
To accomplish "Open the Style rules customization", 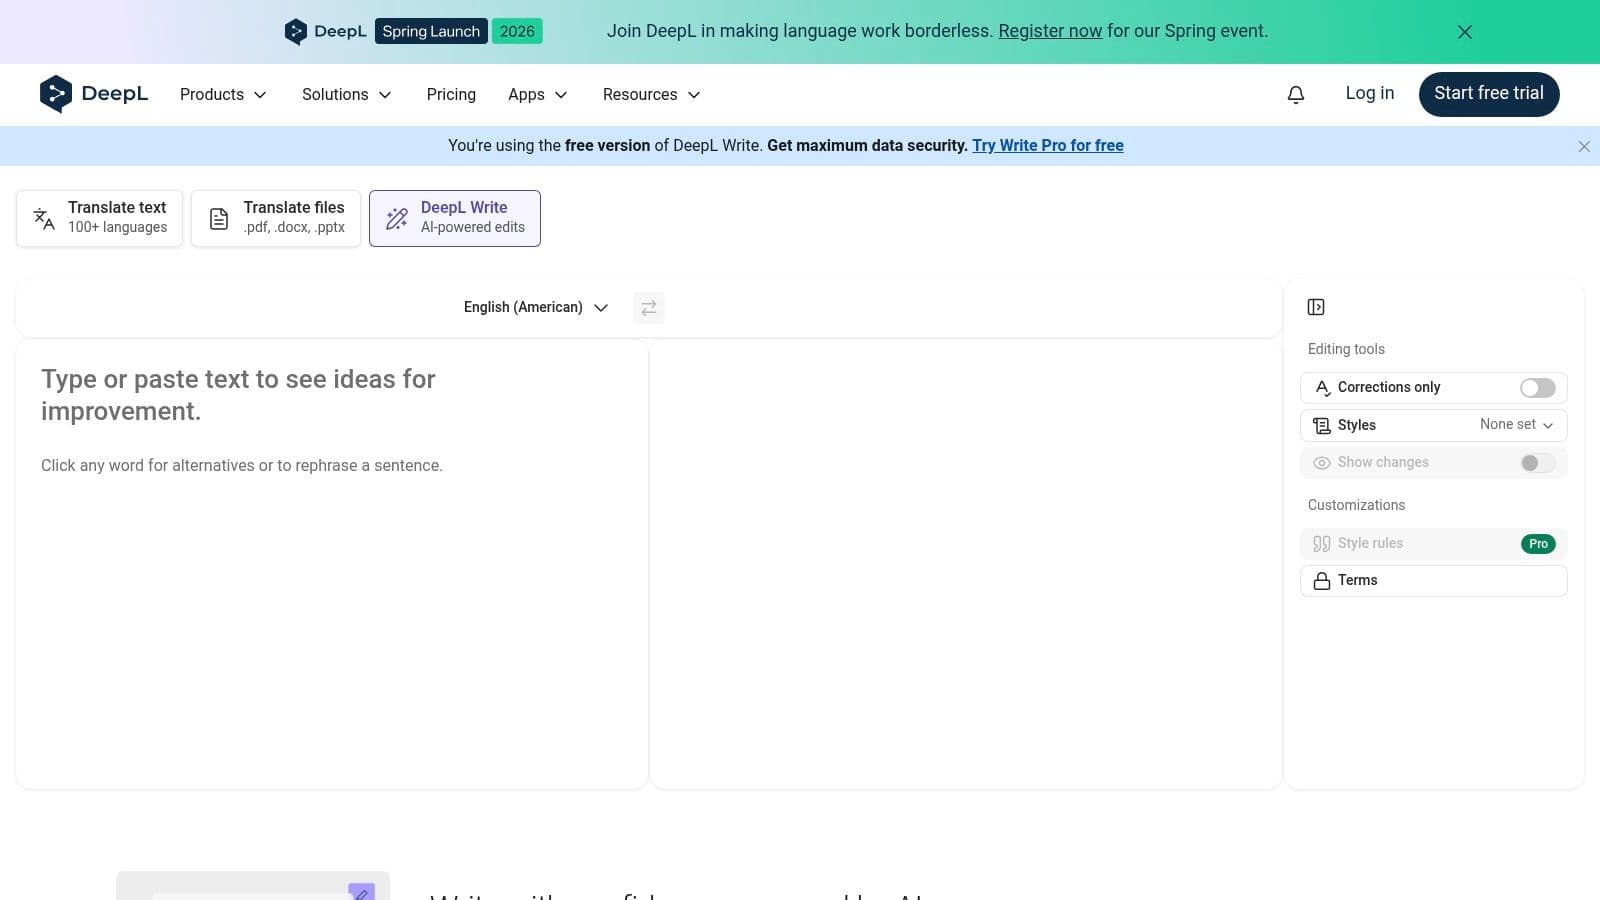I will click(x=1434, y=544).
